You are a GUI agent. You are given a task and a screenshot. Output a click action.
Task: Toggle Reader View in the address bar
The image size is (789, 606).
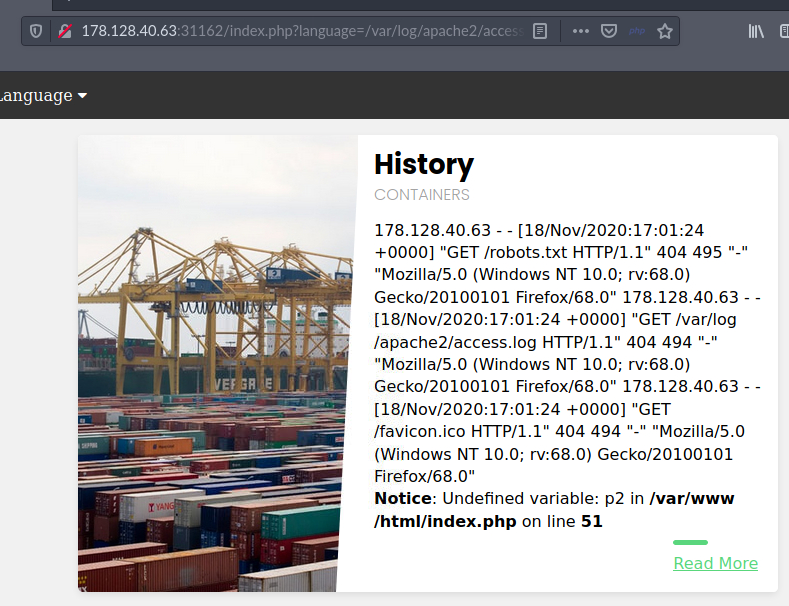coord(540,31)
